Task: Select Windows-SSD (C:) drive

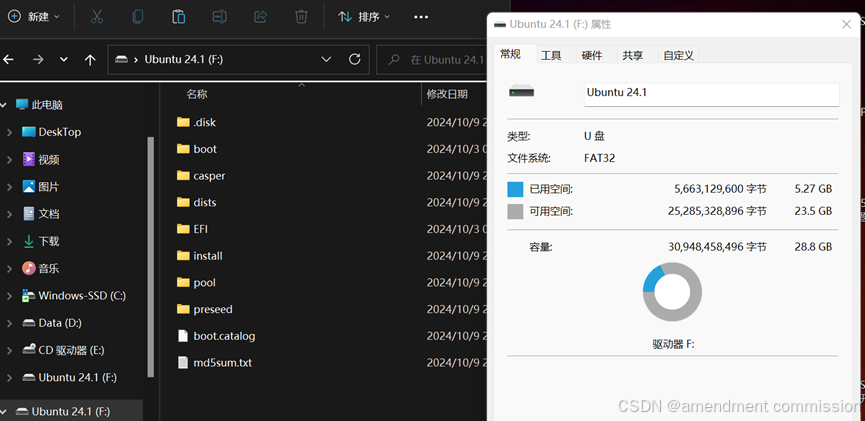Action: click(74, 296)
